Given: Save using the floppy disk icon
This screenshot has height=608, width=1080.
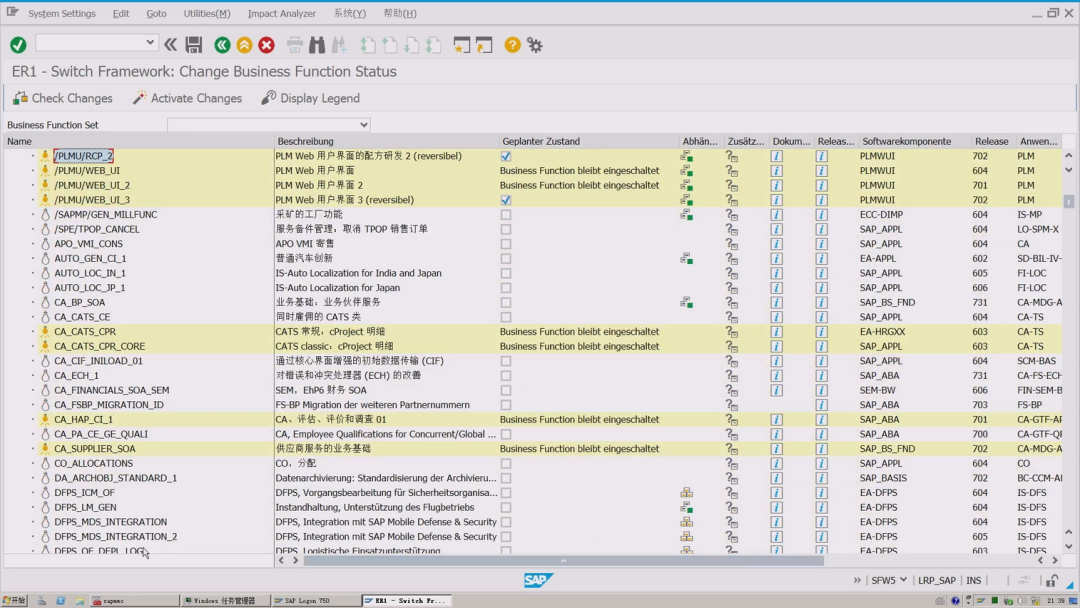Looking at the screenshot, I should 194,45.
